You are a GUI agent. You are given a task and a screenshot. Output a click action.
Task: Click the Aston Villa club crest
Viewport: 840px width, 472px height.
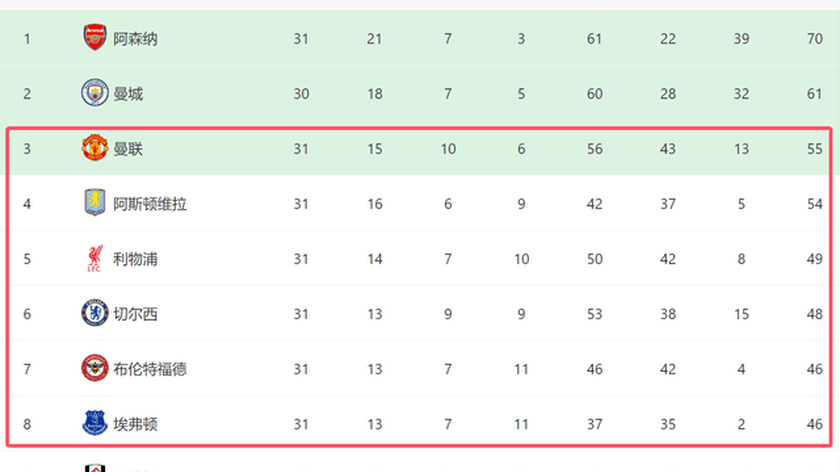(x=93, y=204)
